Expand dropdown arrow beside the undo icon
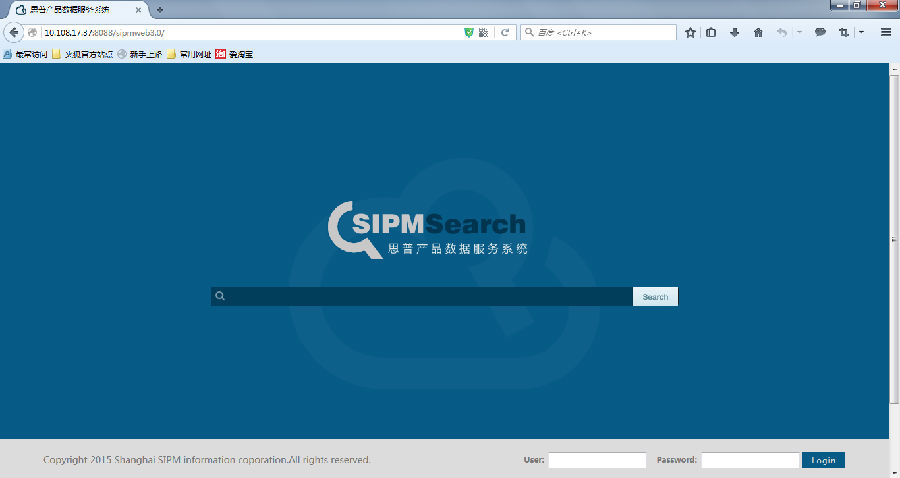Image resolution: width=900 pixels, height=478 pixels. [x=799, y=33]
